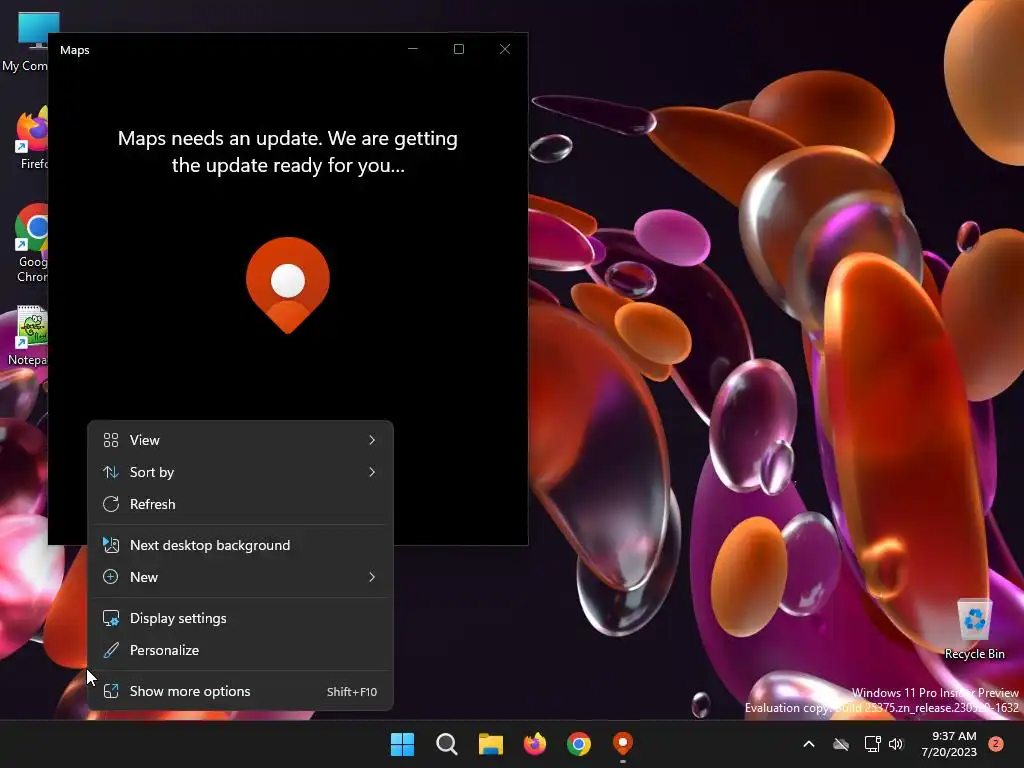Select the My Computer desktop icon
The height and width of the screenshot is (768, 1024).
(26, 41)
